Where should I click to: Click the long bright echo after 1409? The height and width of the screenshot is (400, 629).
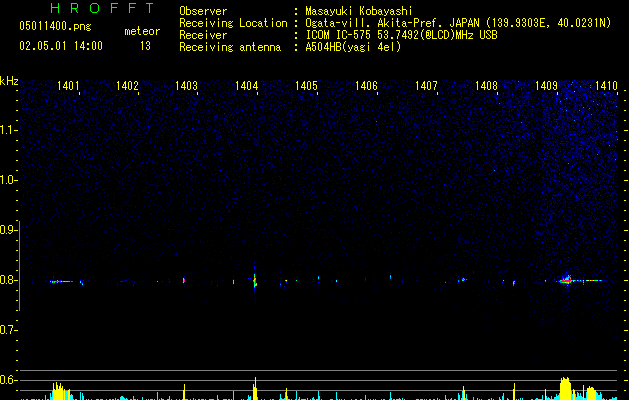[x=580, y=280]
